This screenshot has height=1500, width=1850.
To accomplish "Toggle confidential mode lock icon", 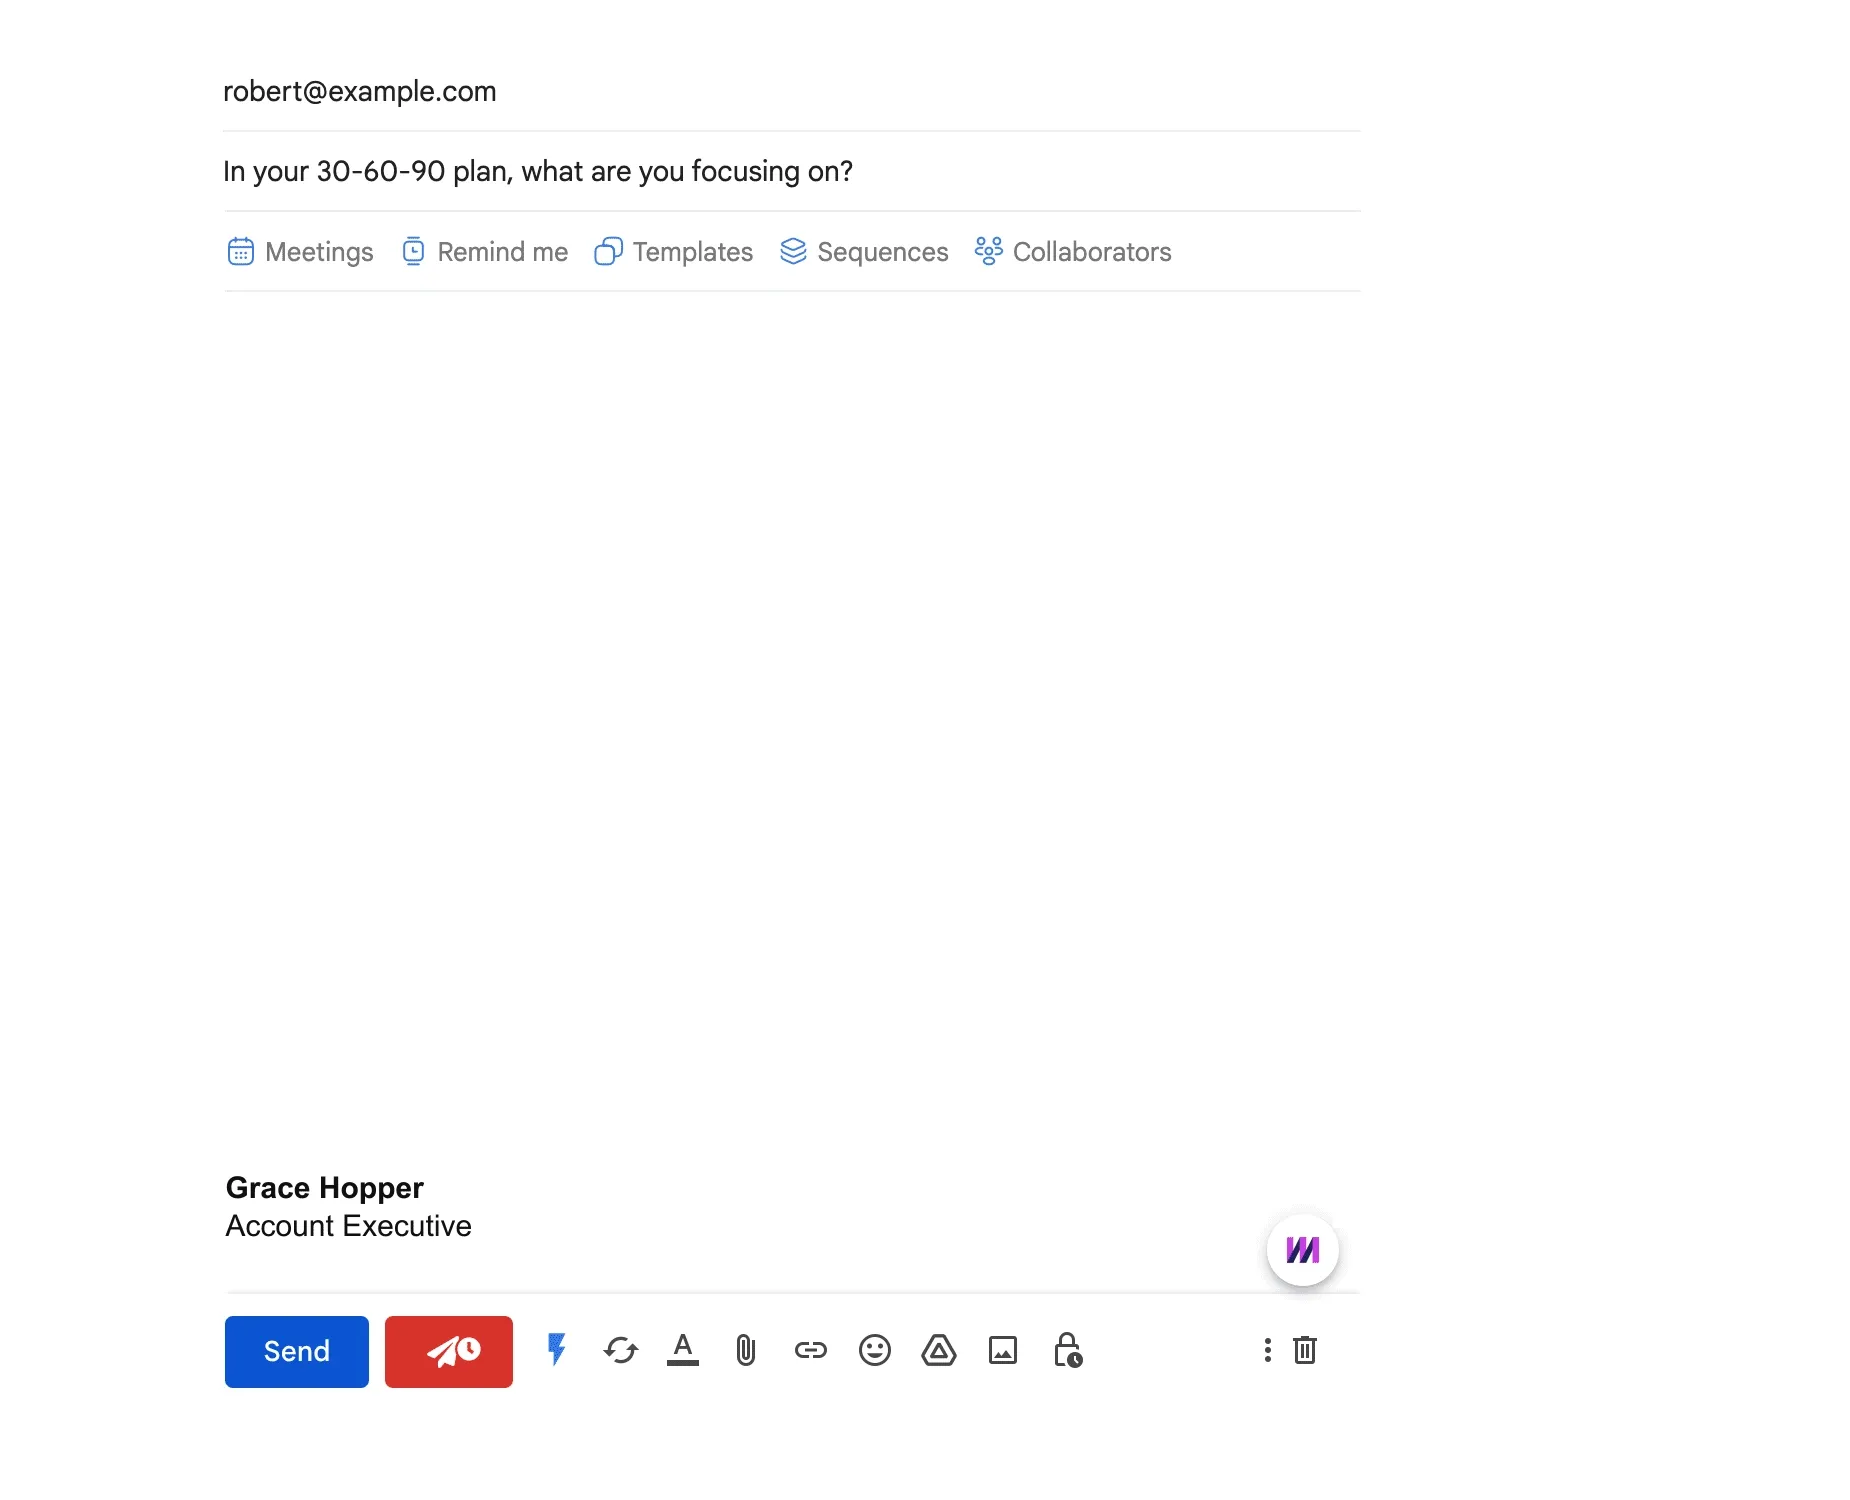I will (1068, 1350).
